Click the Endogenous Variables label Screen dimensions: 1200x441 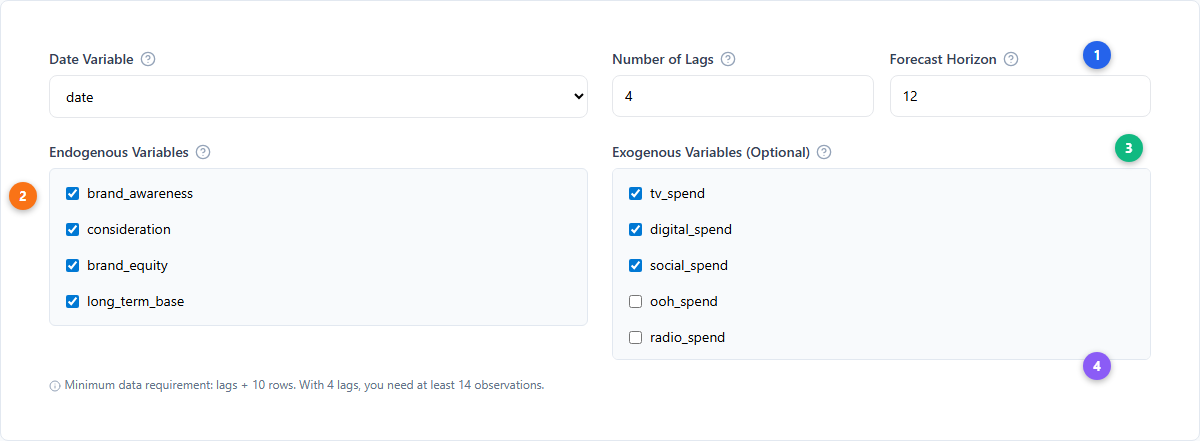point(119,153)
